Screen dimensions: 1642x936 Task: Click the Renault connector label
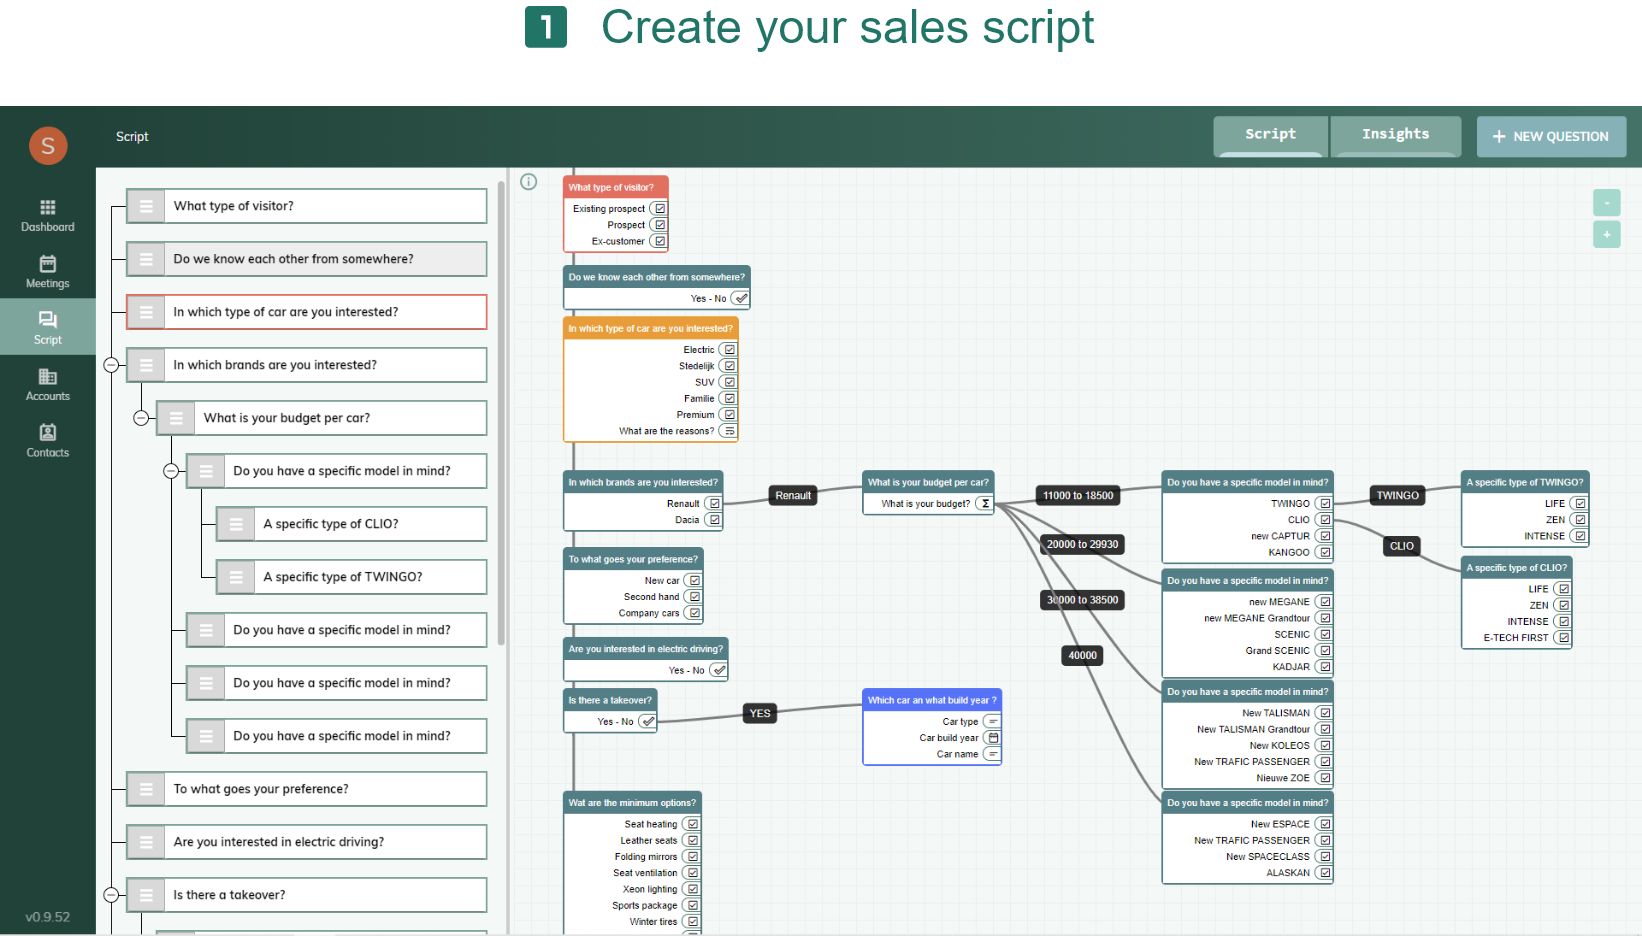point(793,495)
